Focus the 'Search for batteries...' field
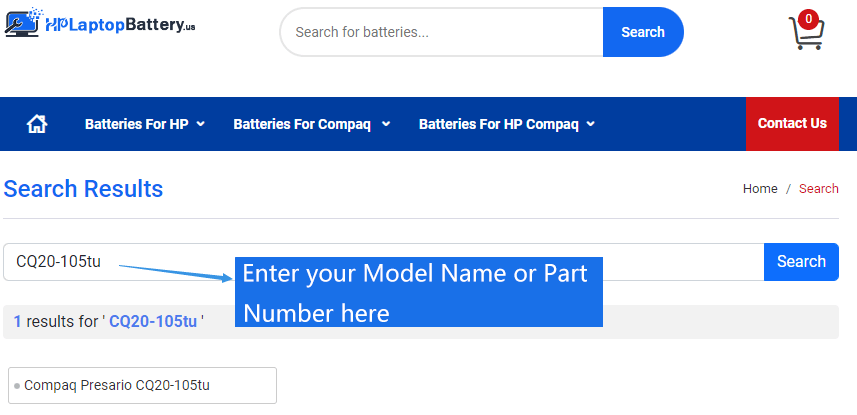Screen dimensions: 857x415 coord(441,32)
